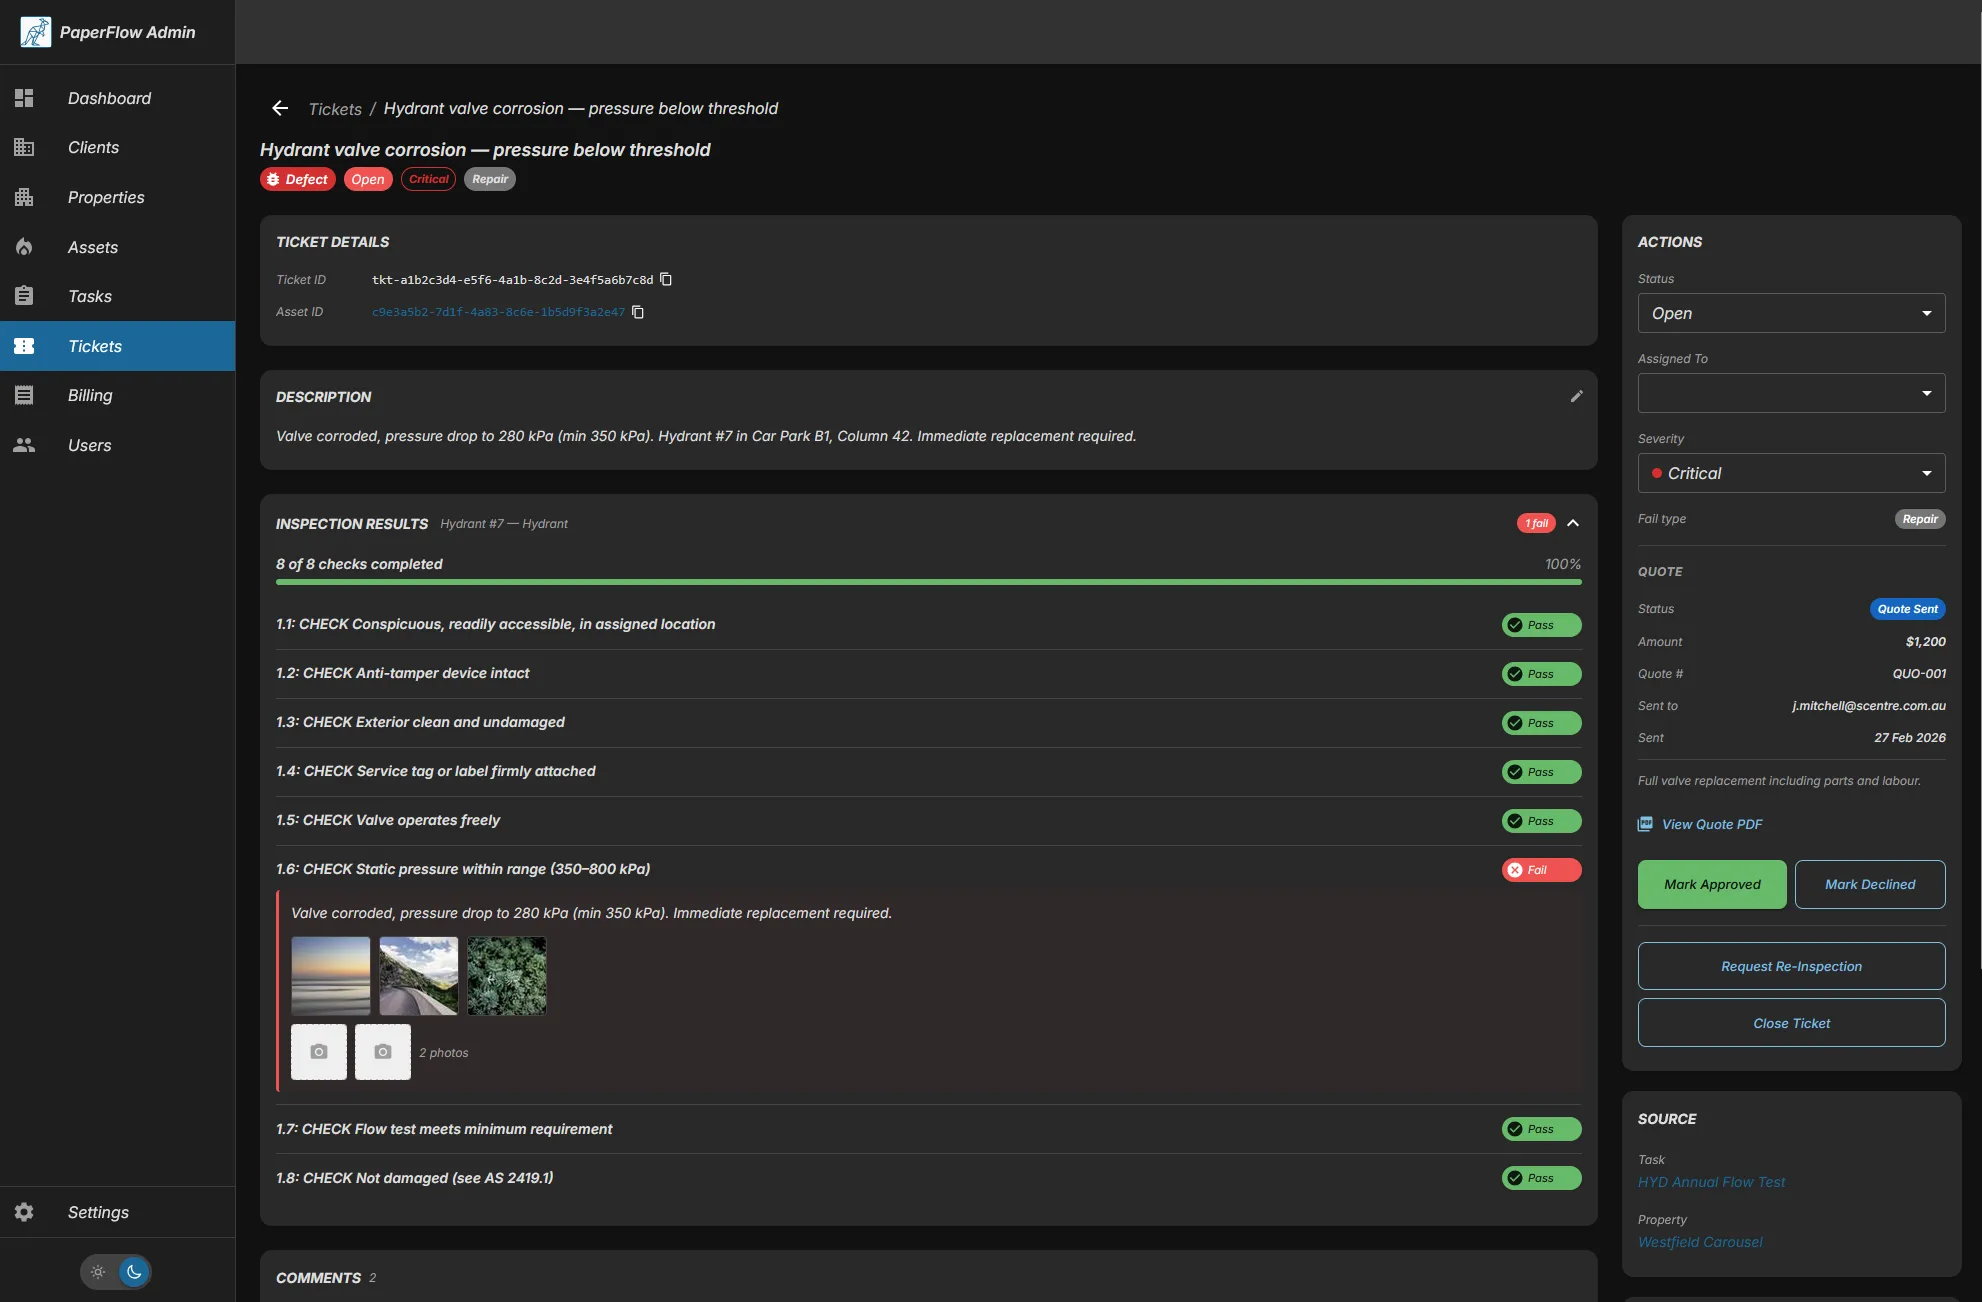This screenshot has height=1302, width=1982.
Task: Open Users via the people sidebar icon
Action: (x=23, y=445)
